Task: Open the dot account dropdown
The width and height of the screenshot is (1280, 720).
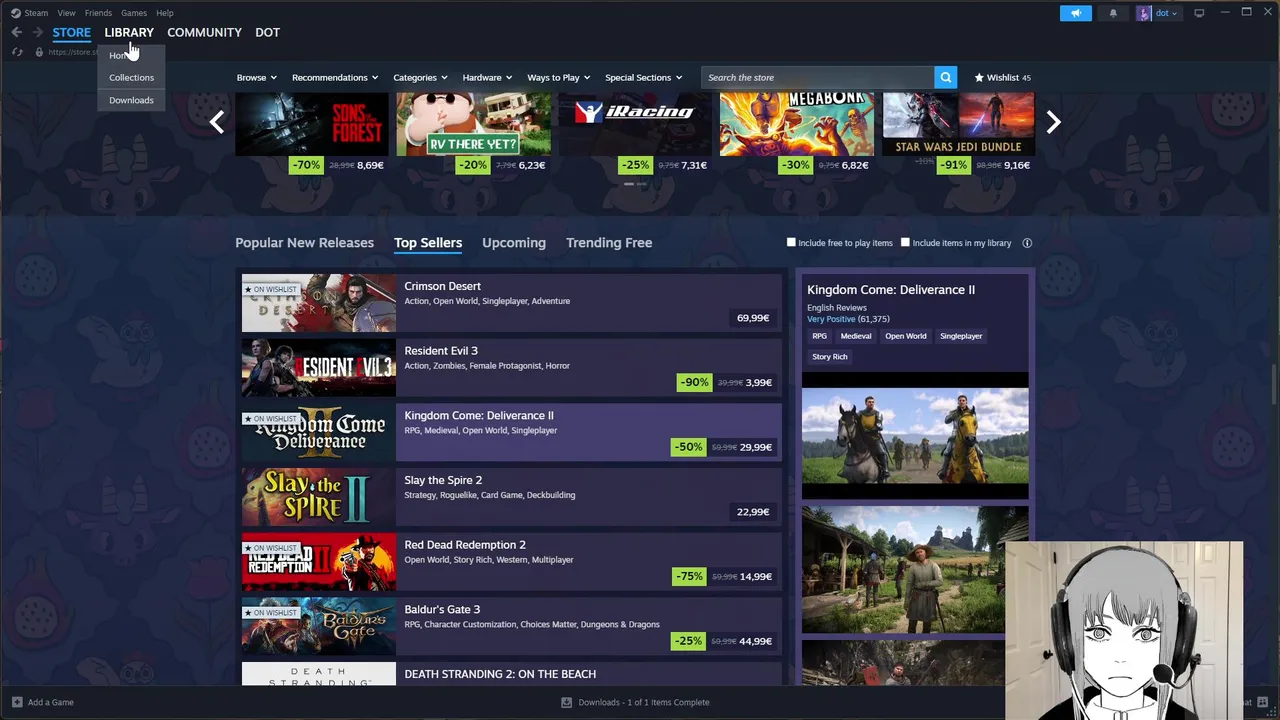Action: [x=1166, y=13]
